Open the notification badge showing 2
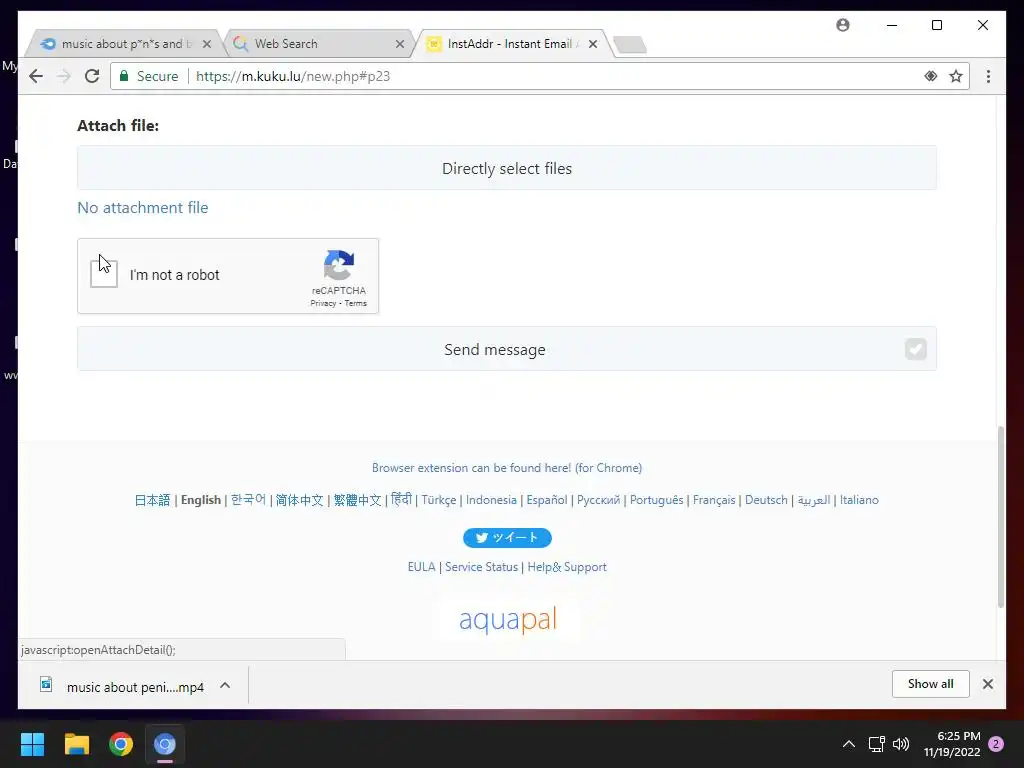 996,744
